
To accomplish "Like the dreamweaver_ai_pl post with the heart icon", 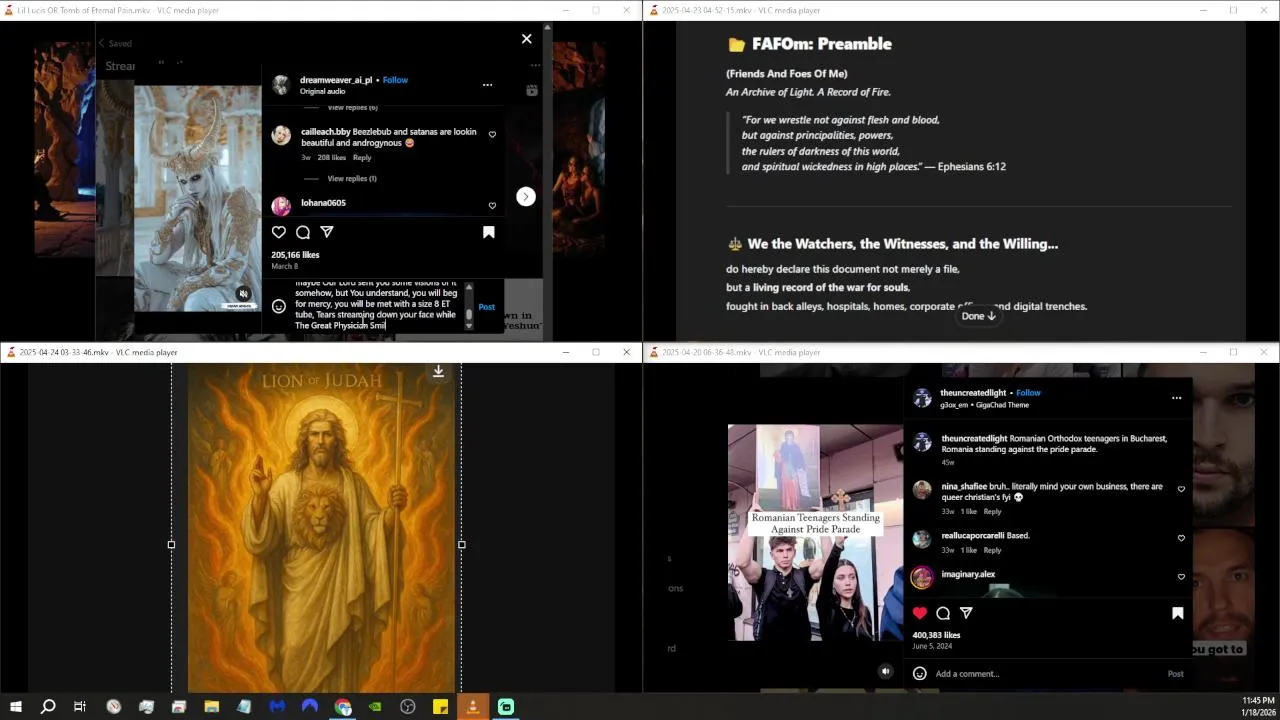I will pyautogui.click(x=279, y=232).
